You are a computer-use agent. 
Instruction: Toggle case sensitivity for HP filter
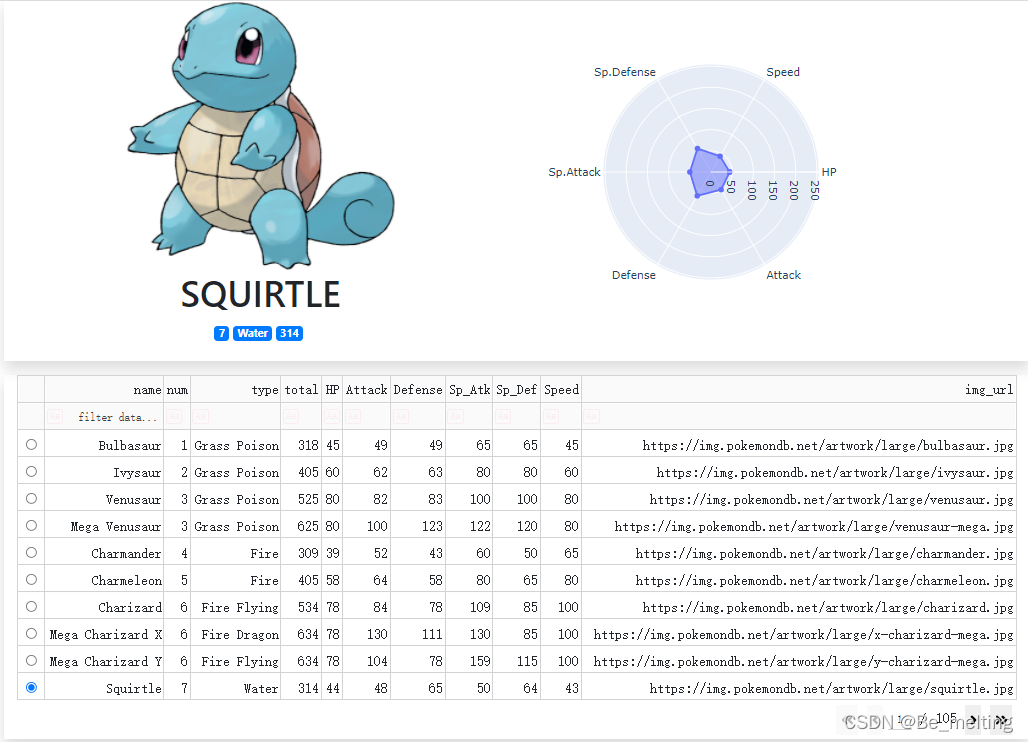point(332,416)
